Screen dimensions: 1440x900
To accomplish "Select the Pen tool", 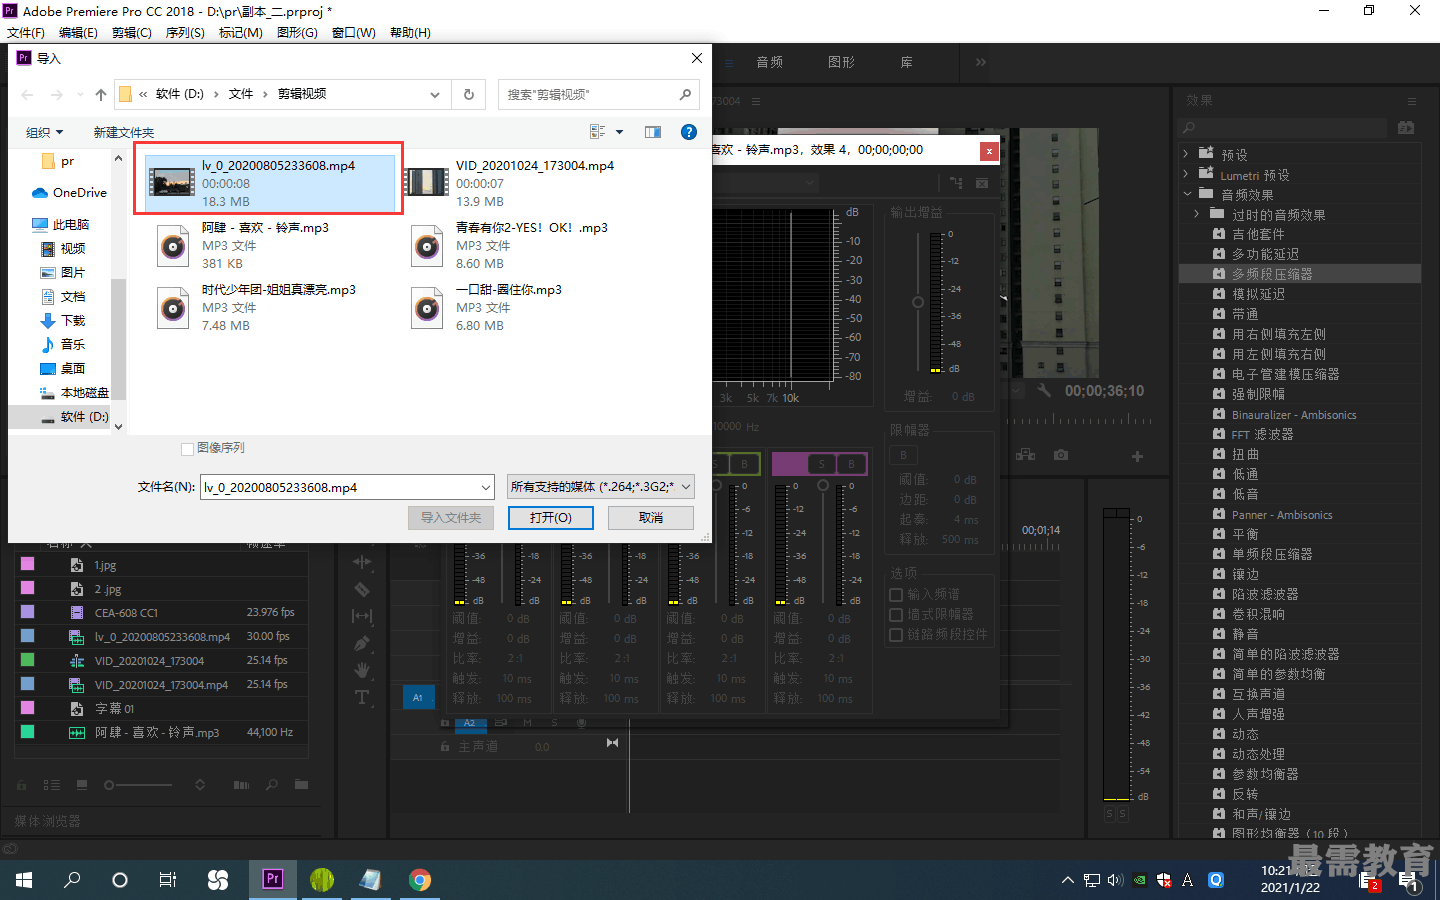I will (362, 643).
